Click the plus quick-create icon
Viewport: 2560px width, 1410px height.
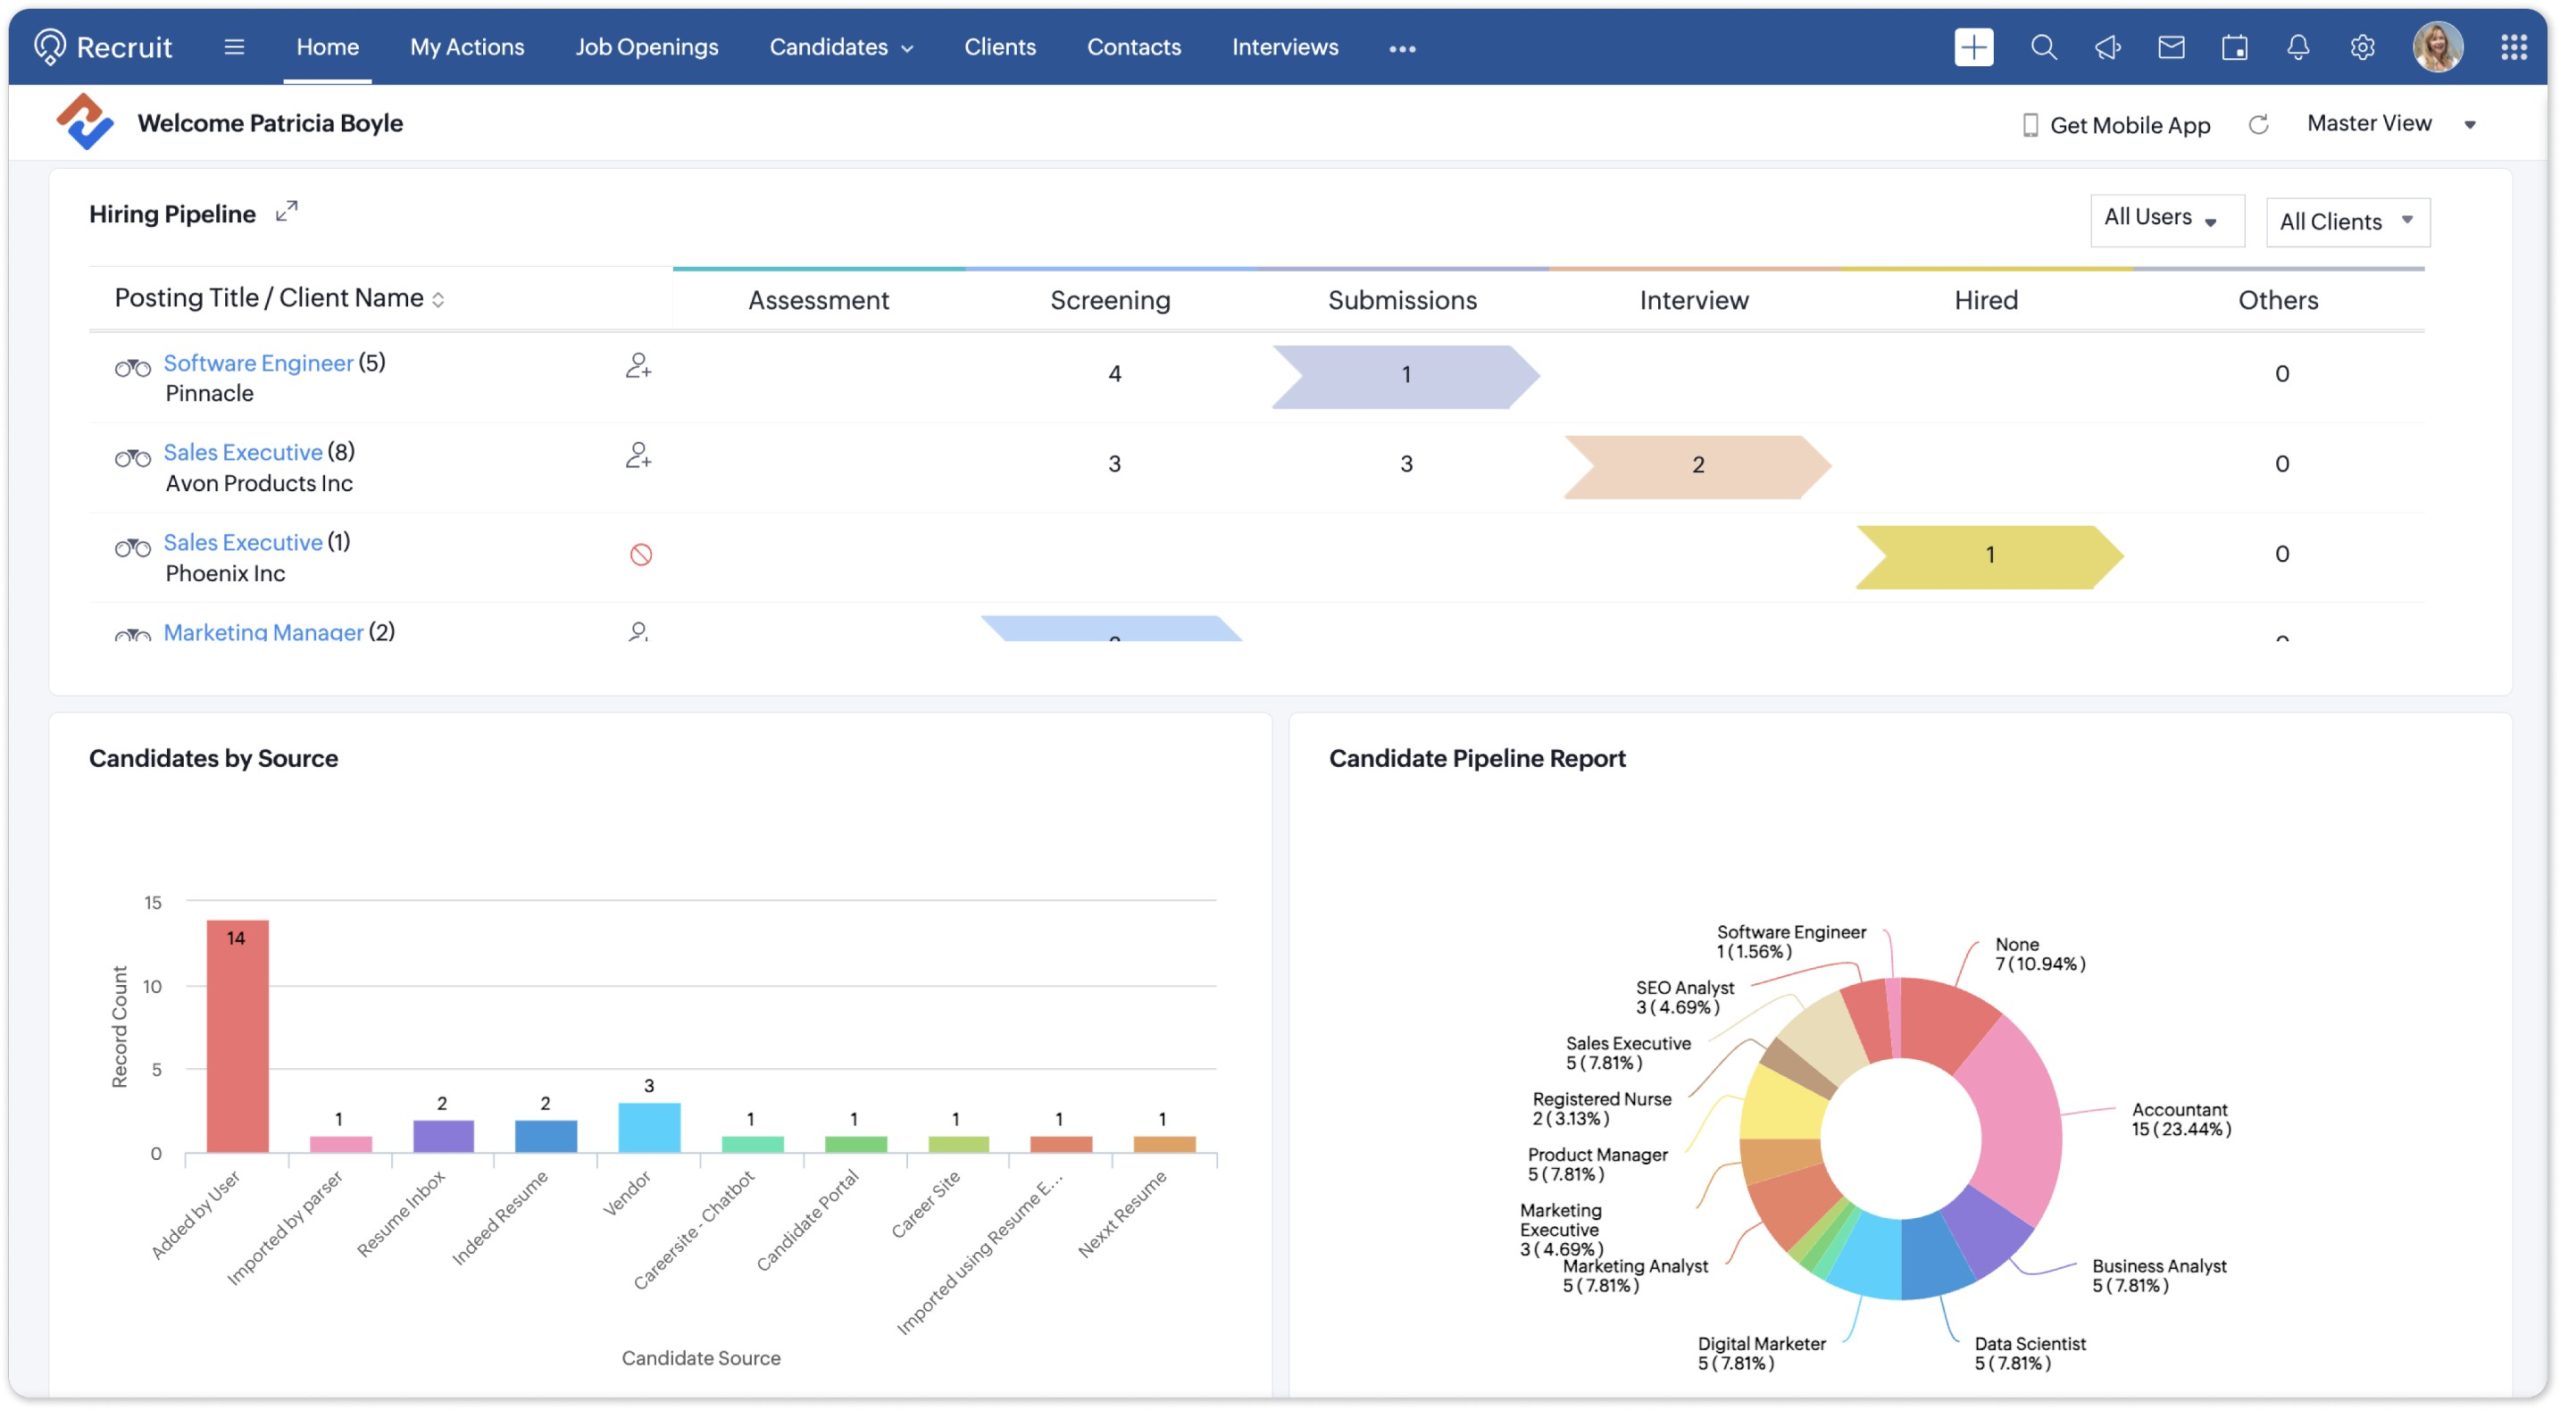click(1973, 47)
